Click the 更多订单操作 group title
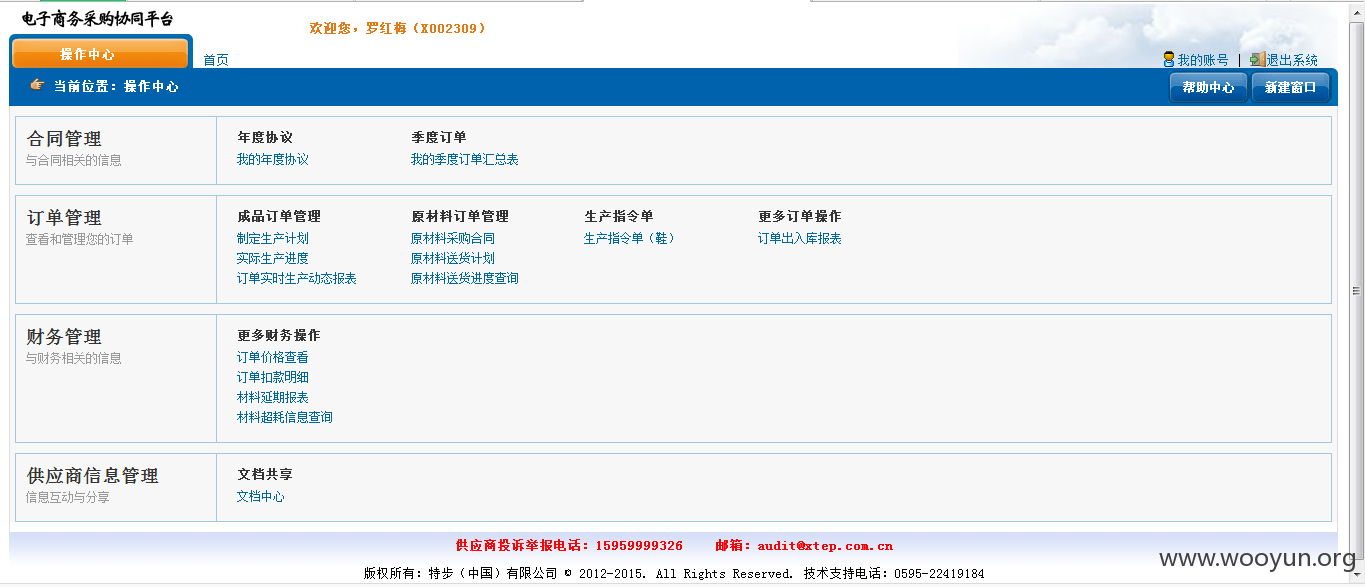The image size is (1365, 587). pyautogui.click(x=799, y=217)
